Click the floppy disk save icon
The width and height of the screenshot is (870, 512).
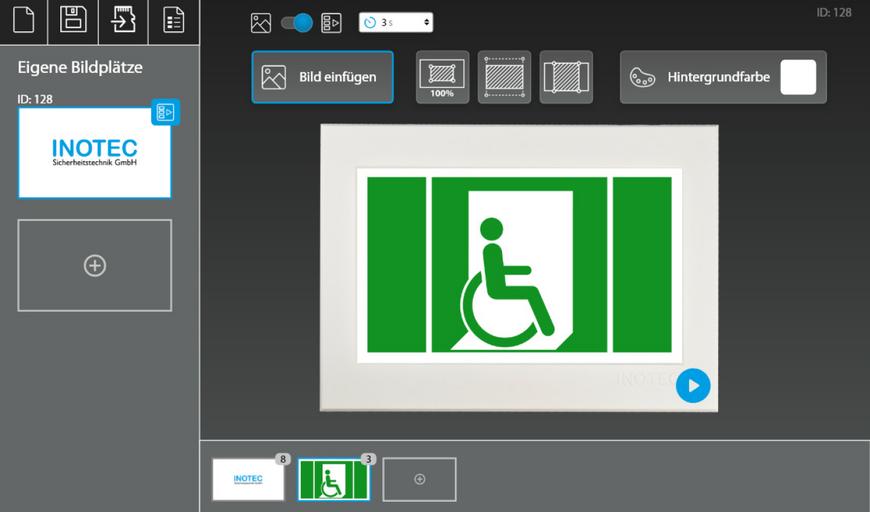point(73,20)
